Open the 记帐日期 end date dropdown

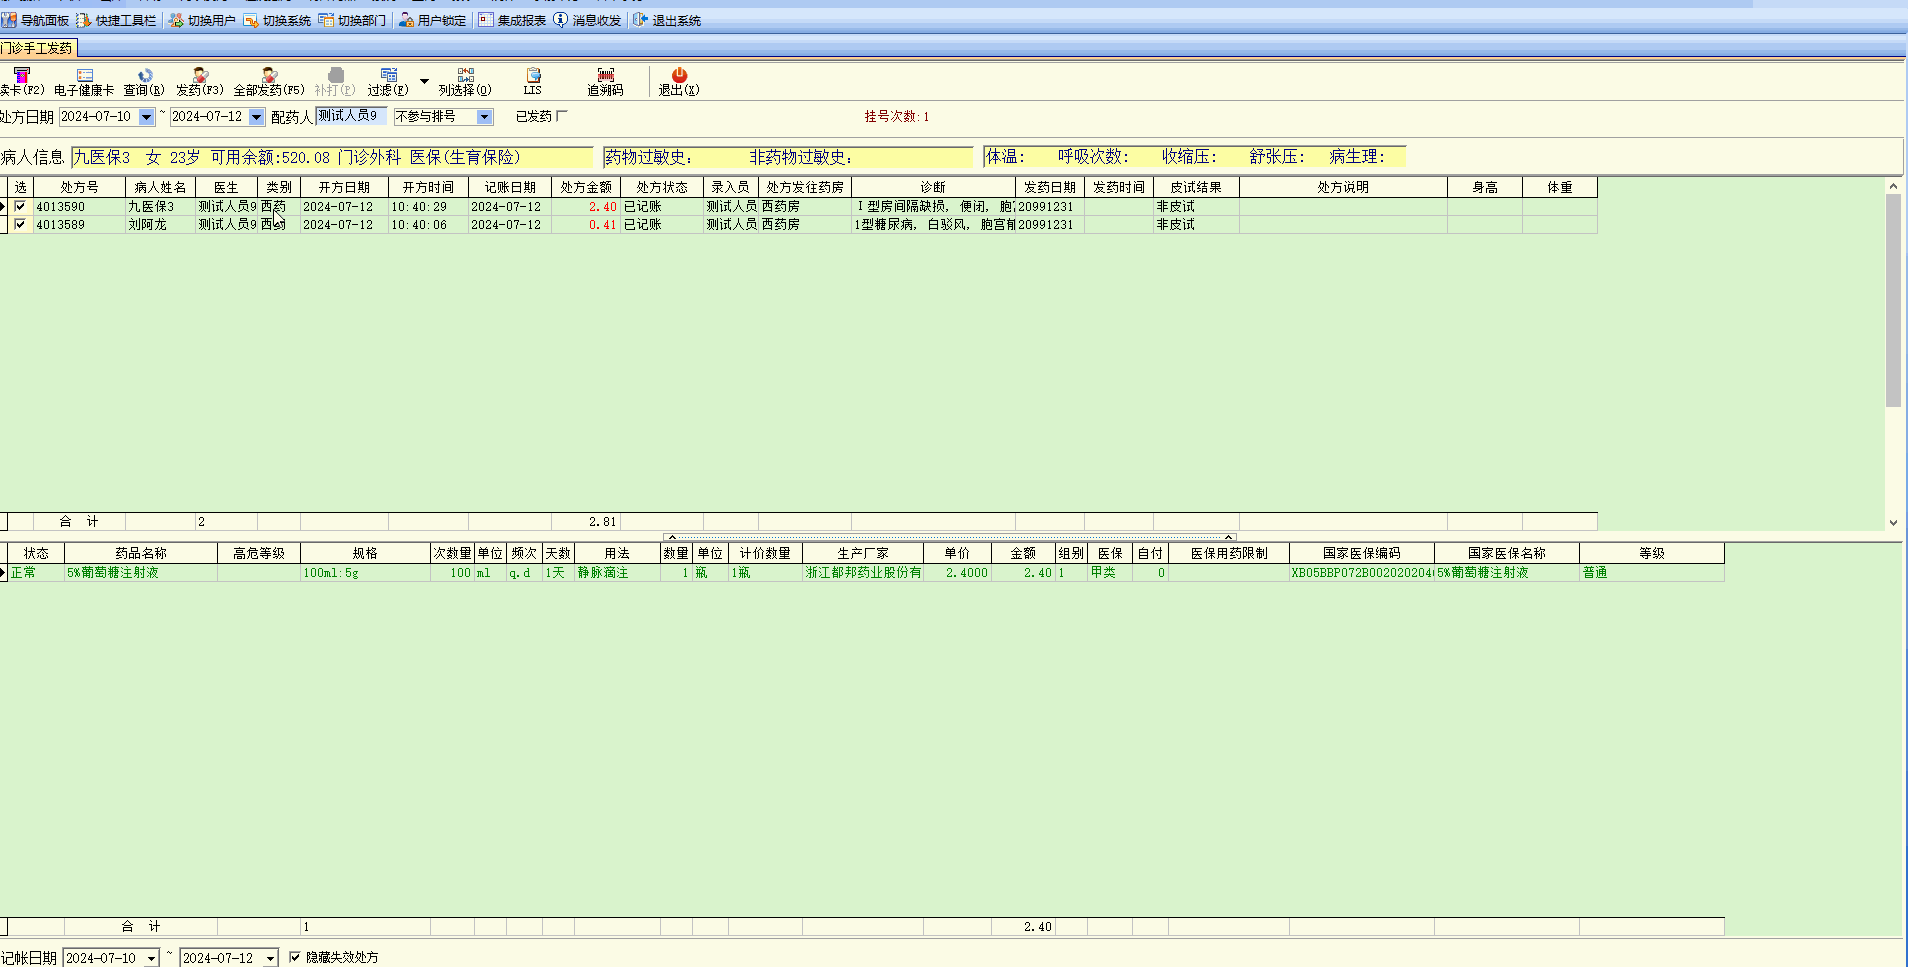tap(270, 958)
